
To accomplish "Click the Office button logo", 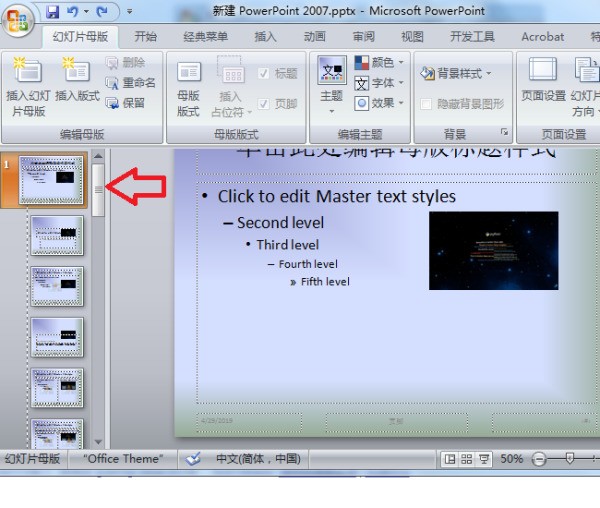I will pyautogui.click(x=19, y=21).
